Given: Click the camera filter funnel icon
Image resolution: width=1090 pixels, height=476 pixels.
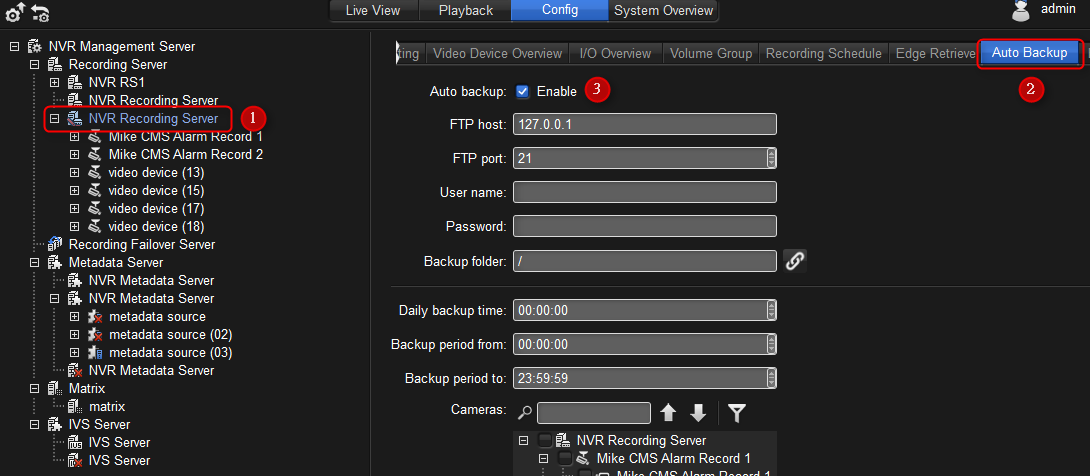Looking at the screenshot, I should coord(737,413).
